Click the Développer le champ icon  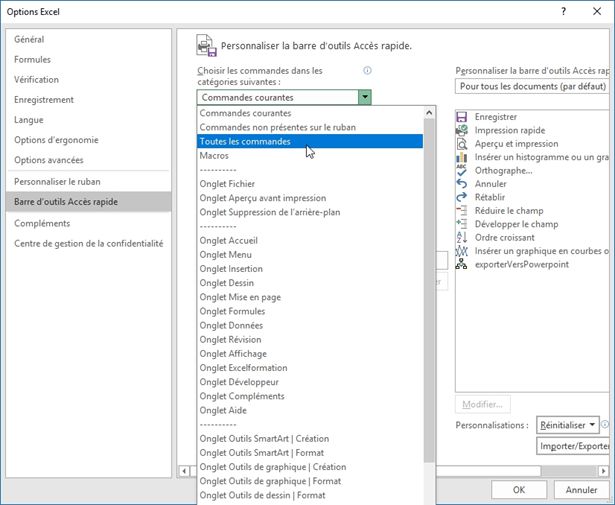pos(462,224)
